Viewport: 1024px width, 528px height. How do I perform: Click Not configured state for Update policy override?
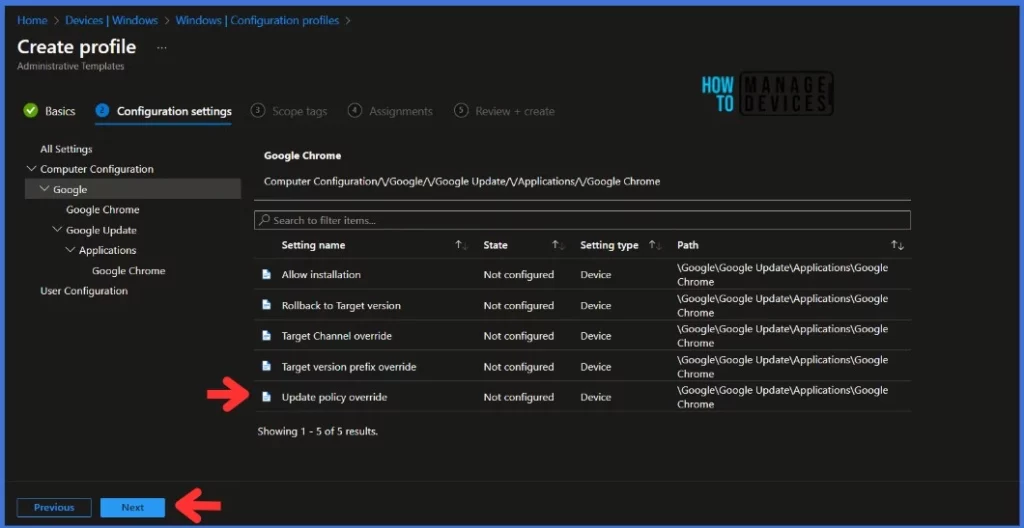pyautogui.click(x=519, y=397)
